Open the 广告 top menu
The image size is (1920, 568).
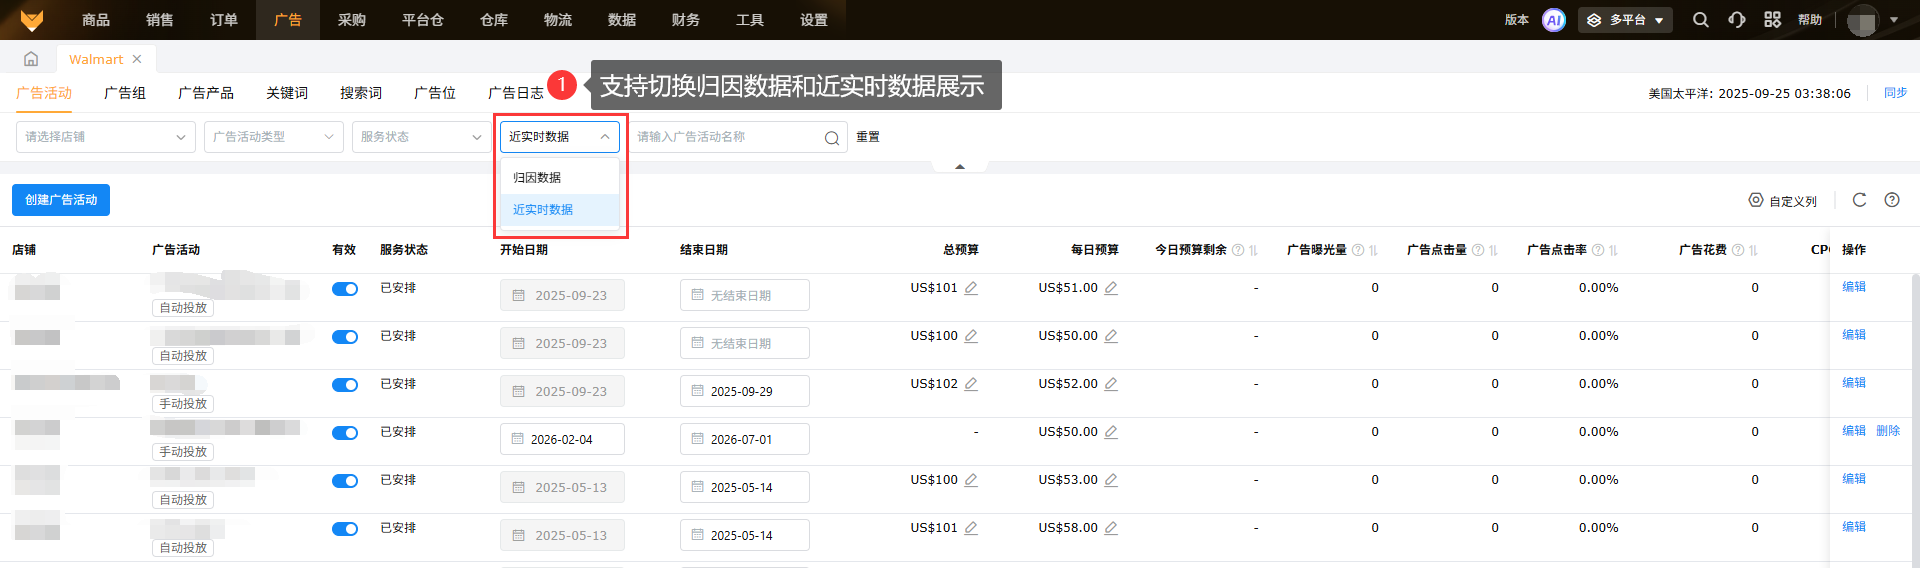[x=288, y=20]
